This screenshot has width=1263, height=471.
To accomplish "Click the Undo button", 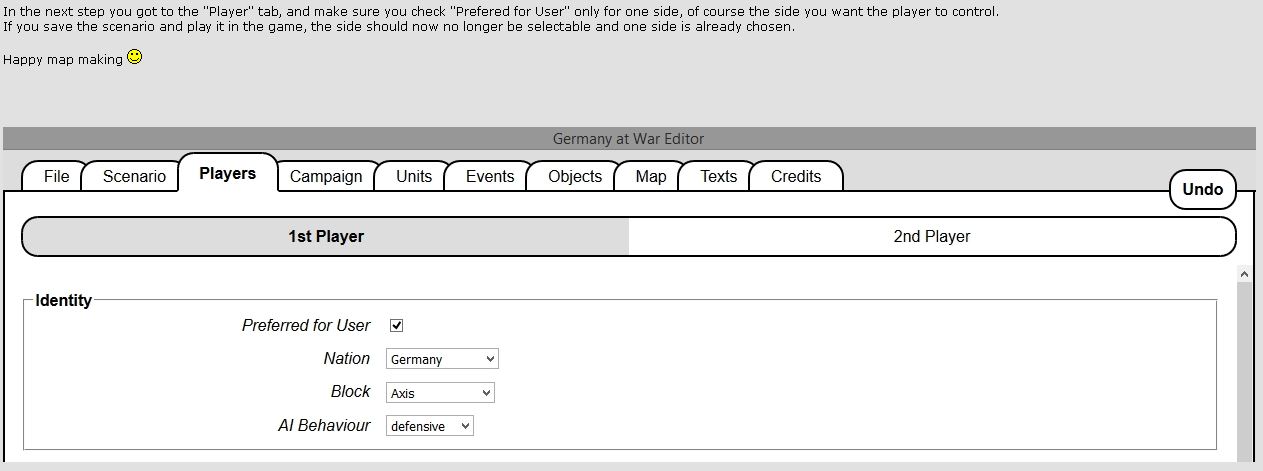I will pos(1203,189).
